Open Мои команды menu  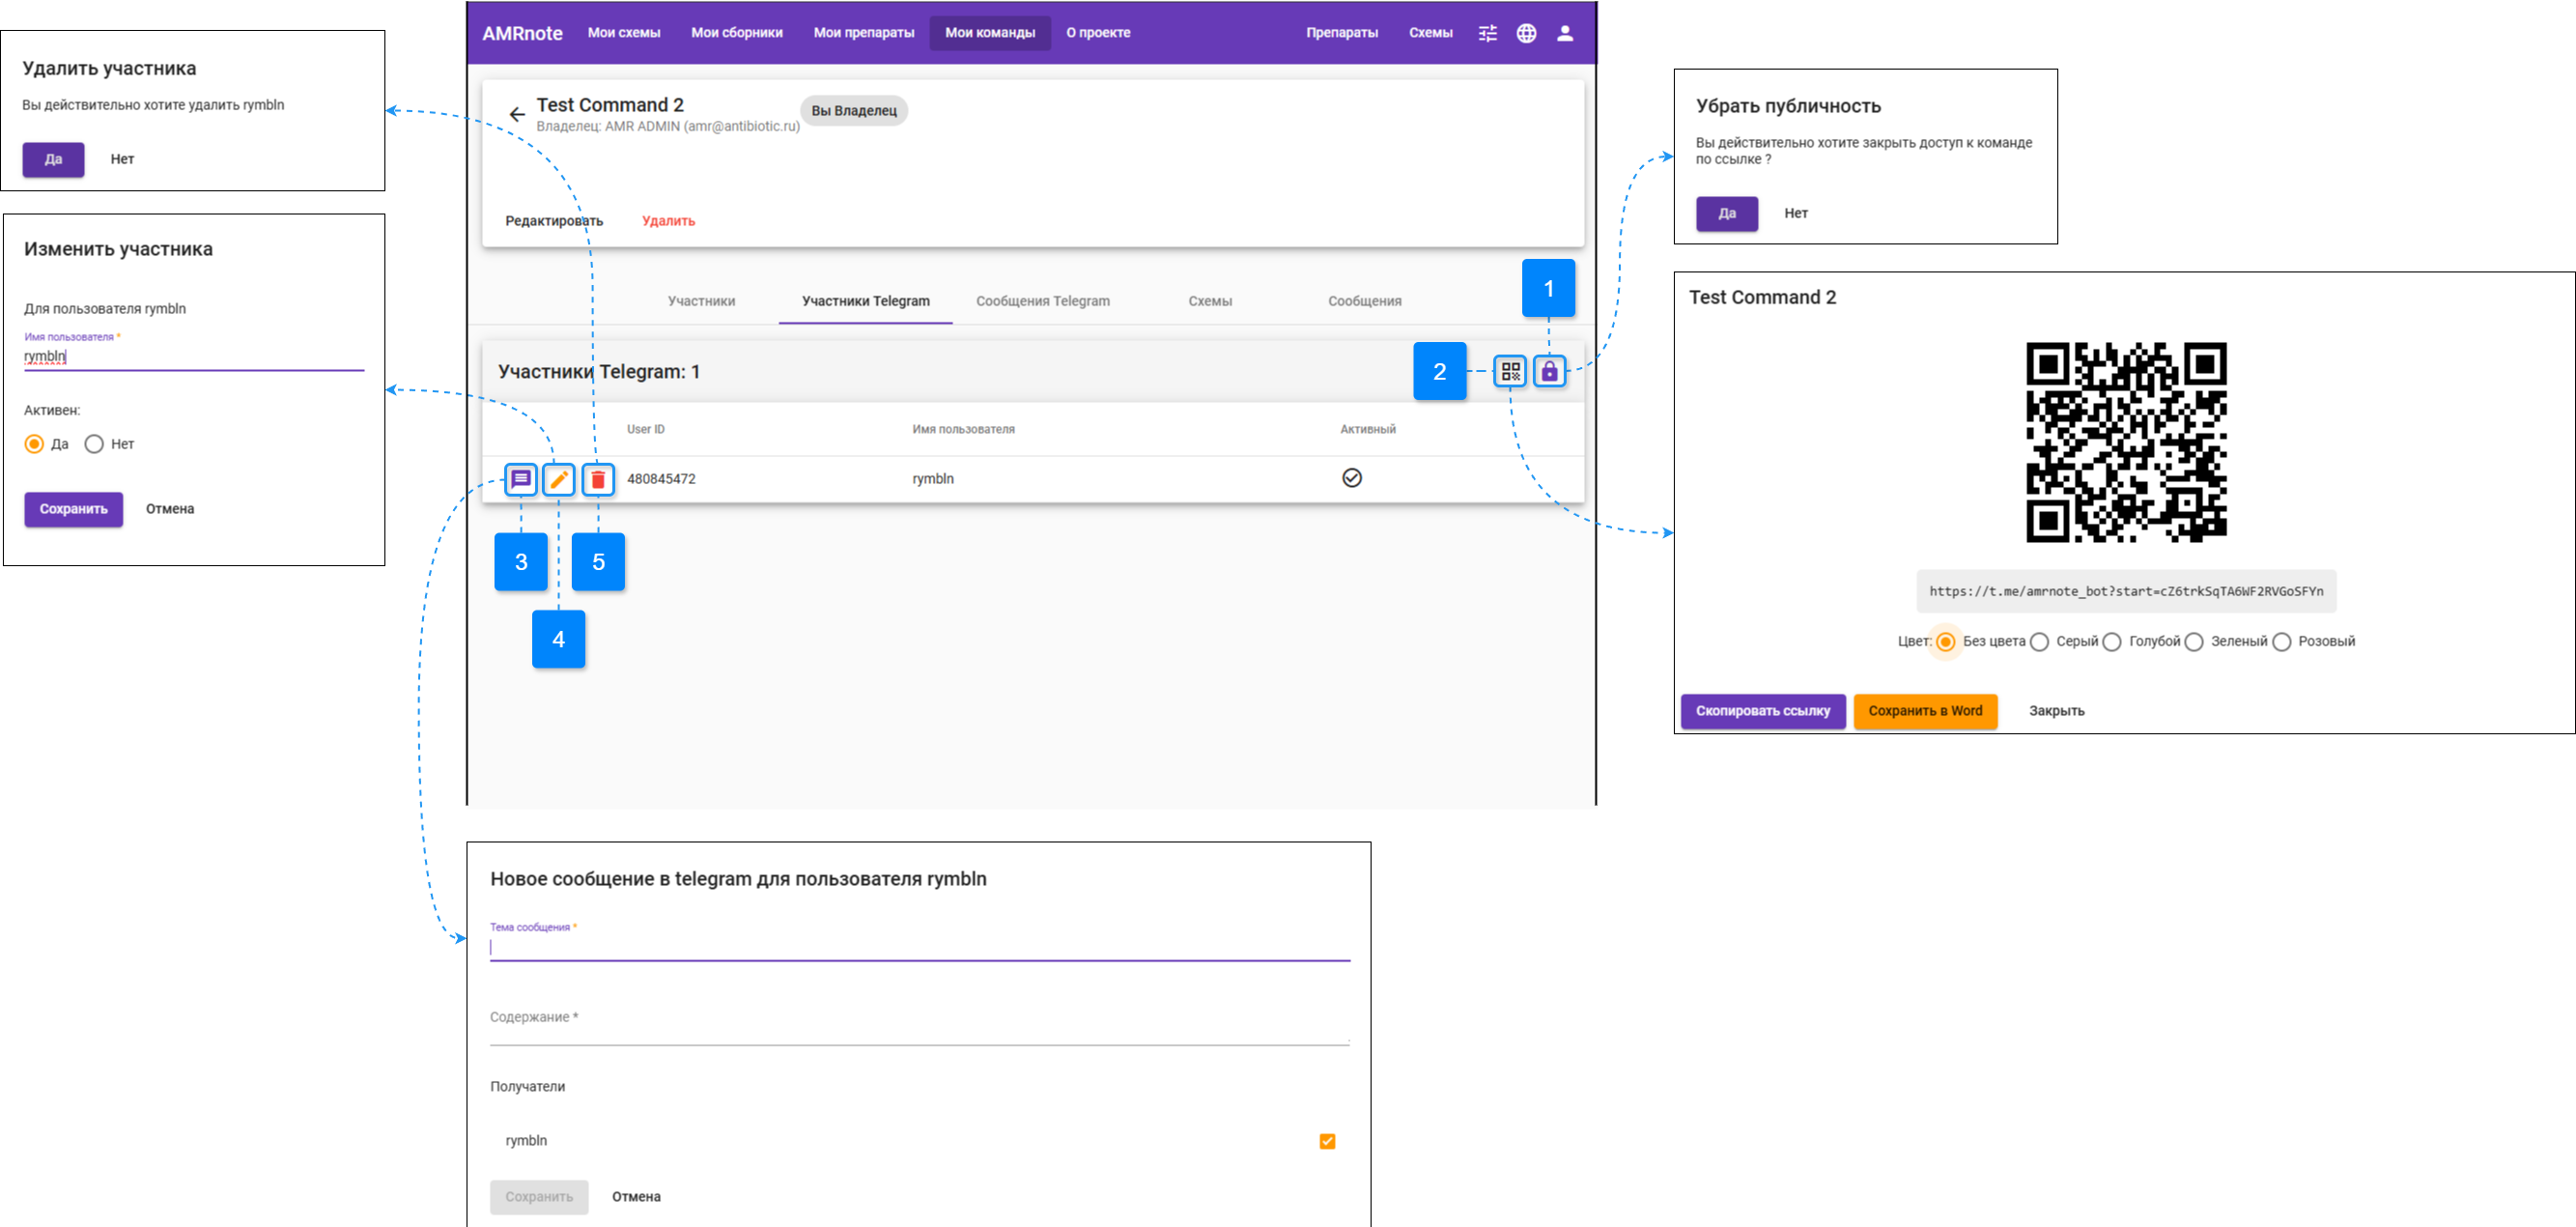990,32
